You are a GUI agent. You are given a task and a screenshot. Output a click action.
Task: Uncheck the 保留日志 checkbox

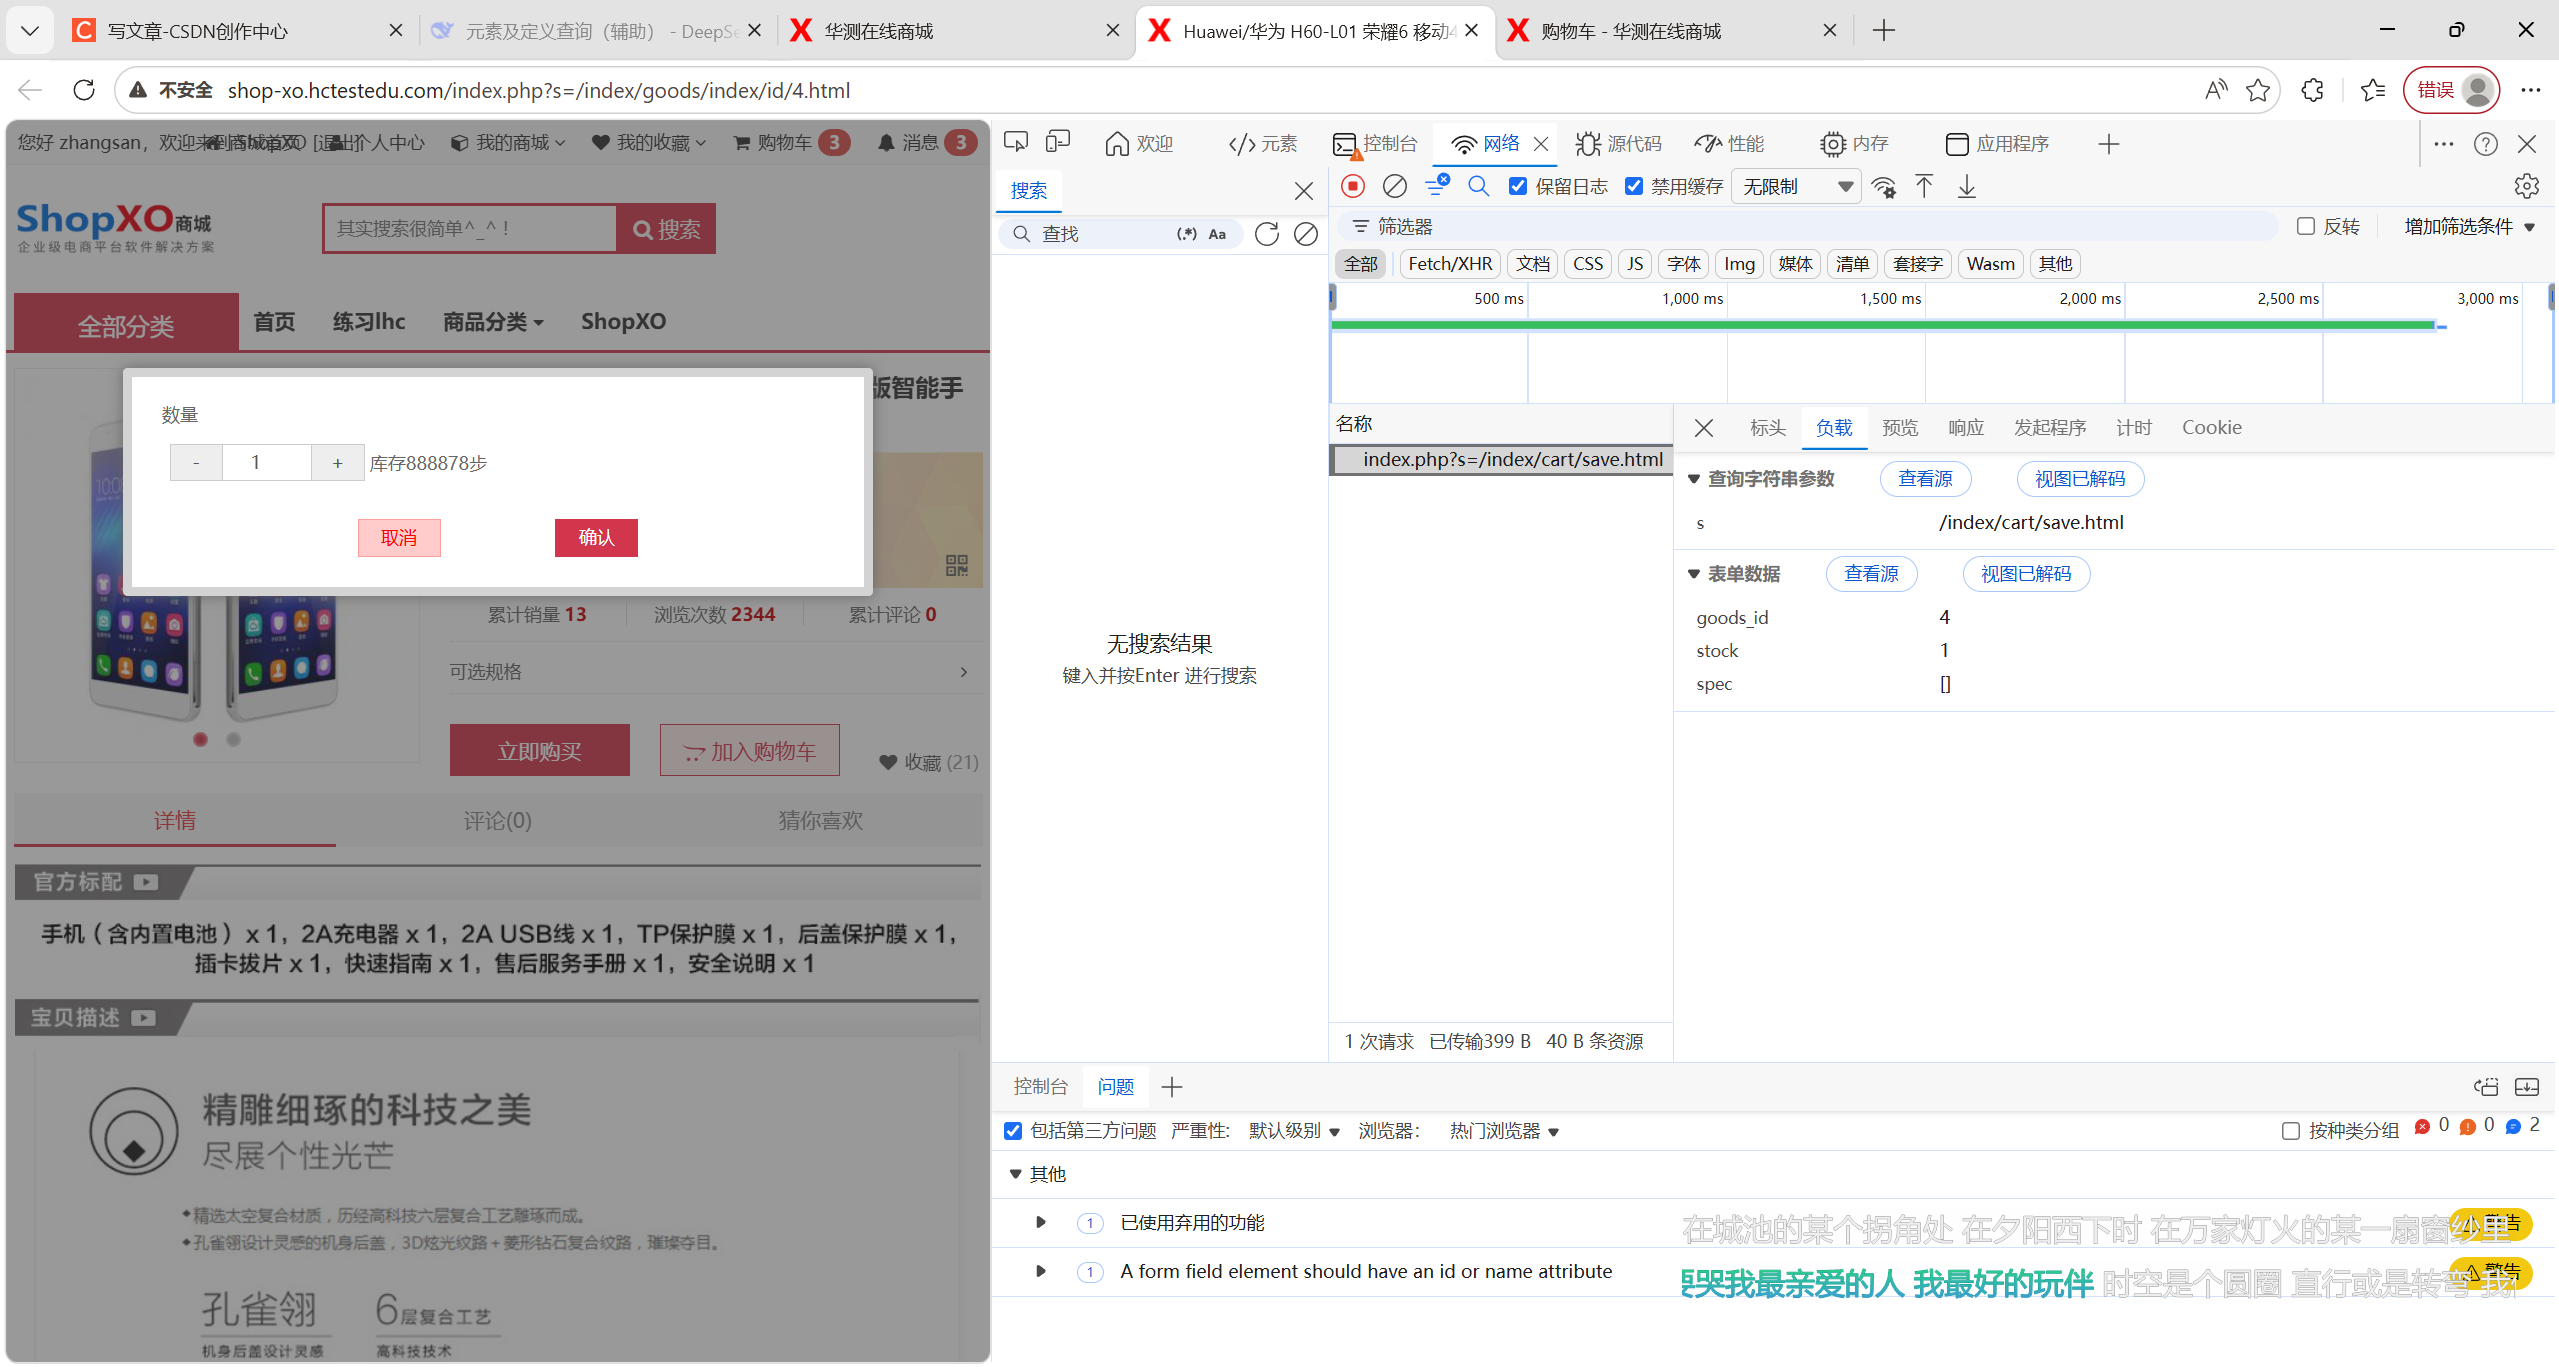click(x=1518, y=186)
